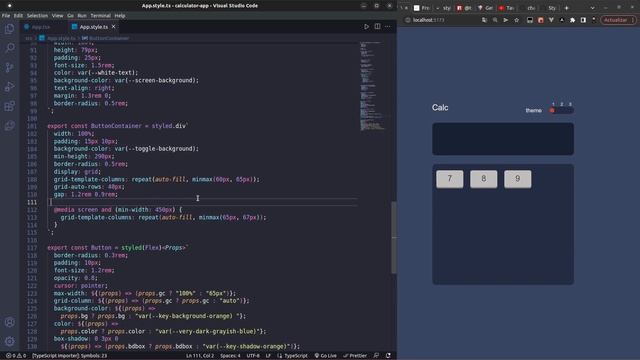Open the Extensions view

click(9, 106)
